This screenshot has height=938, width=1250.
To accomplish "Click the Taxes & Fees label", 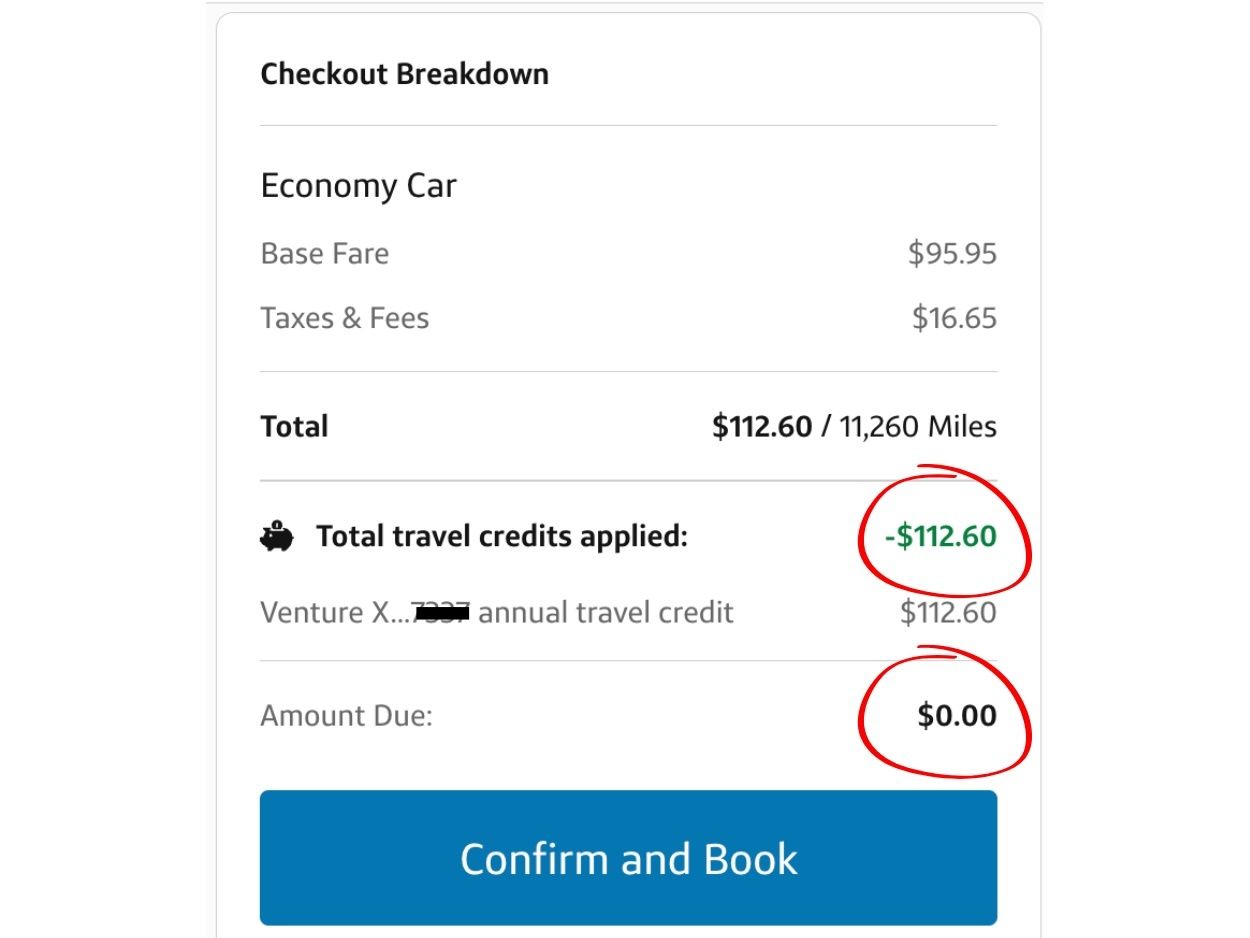I will click(x=344, y=318).
